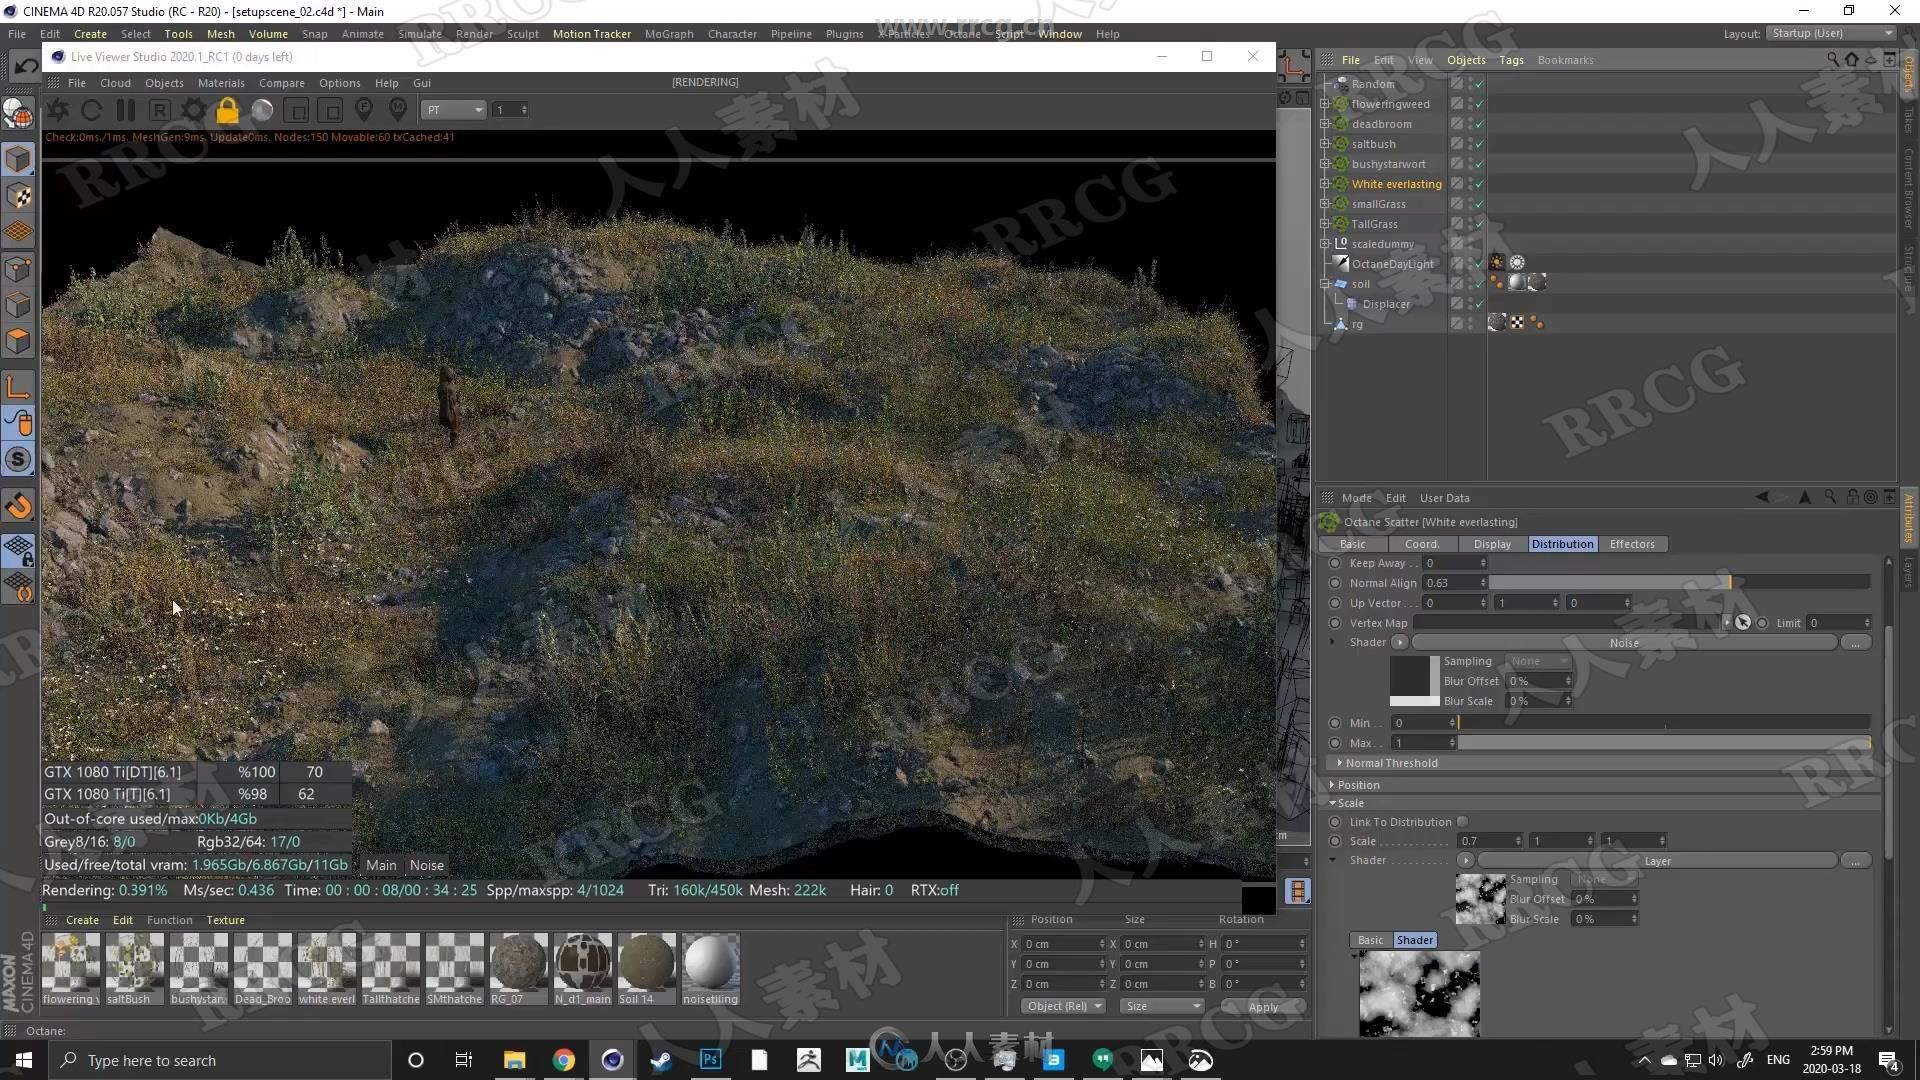
Task: Click the filmstrip icon below the viewer
Action: click(x=1297, y=891)
